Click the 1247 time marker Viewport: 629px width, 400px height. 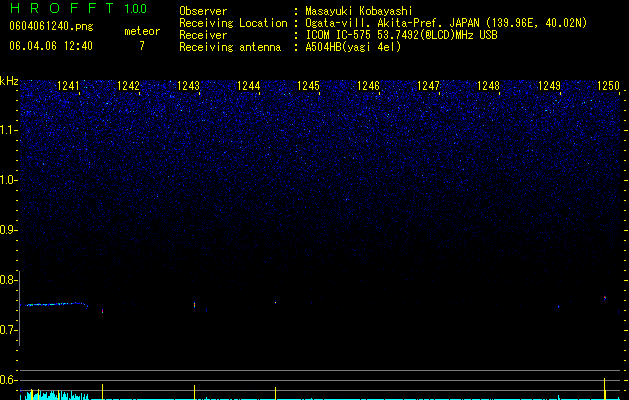click(428, 86)
